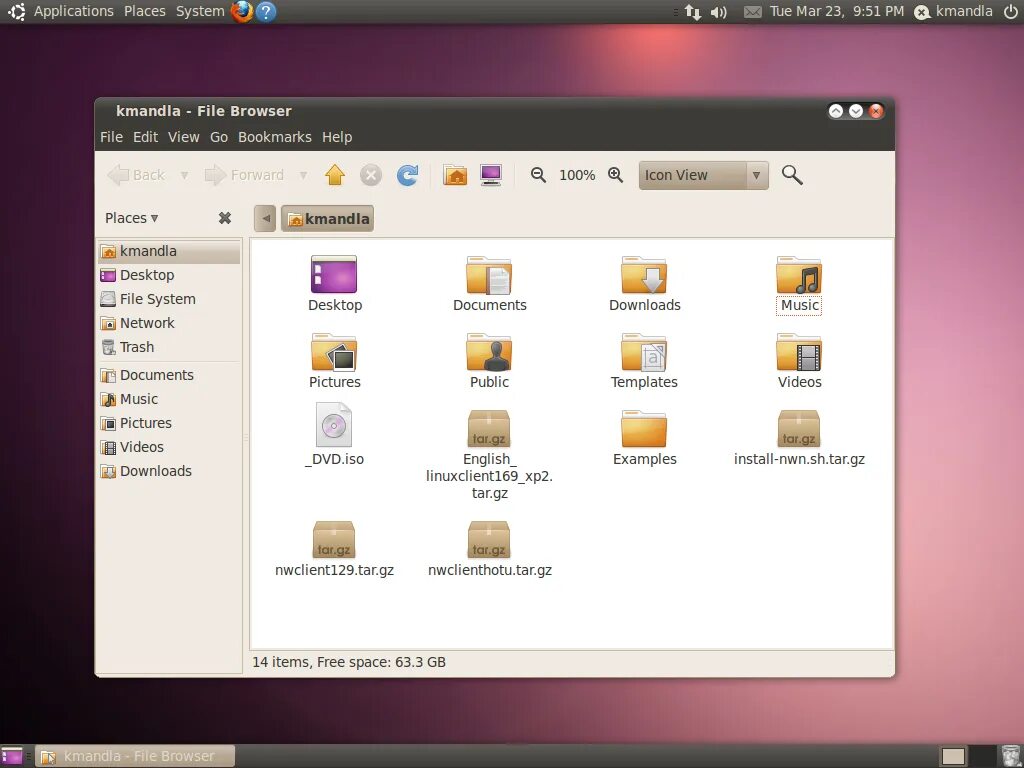Open Music bookmark in sidebar
This screenshot has width=1024, height=768.
[x=169, y=399]
